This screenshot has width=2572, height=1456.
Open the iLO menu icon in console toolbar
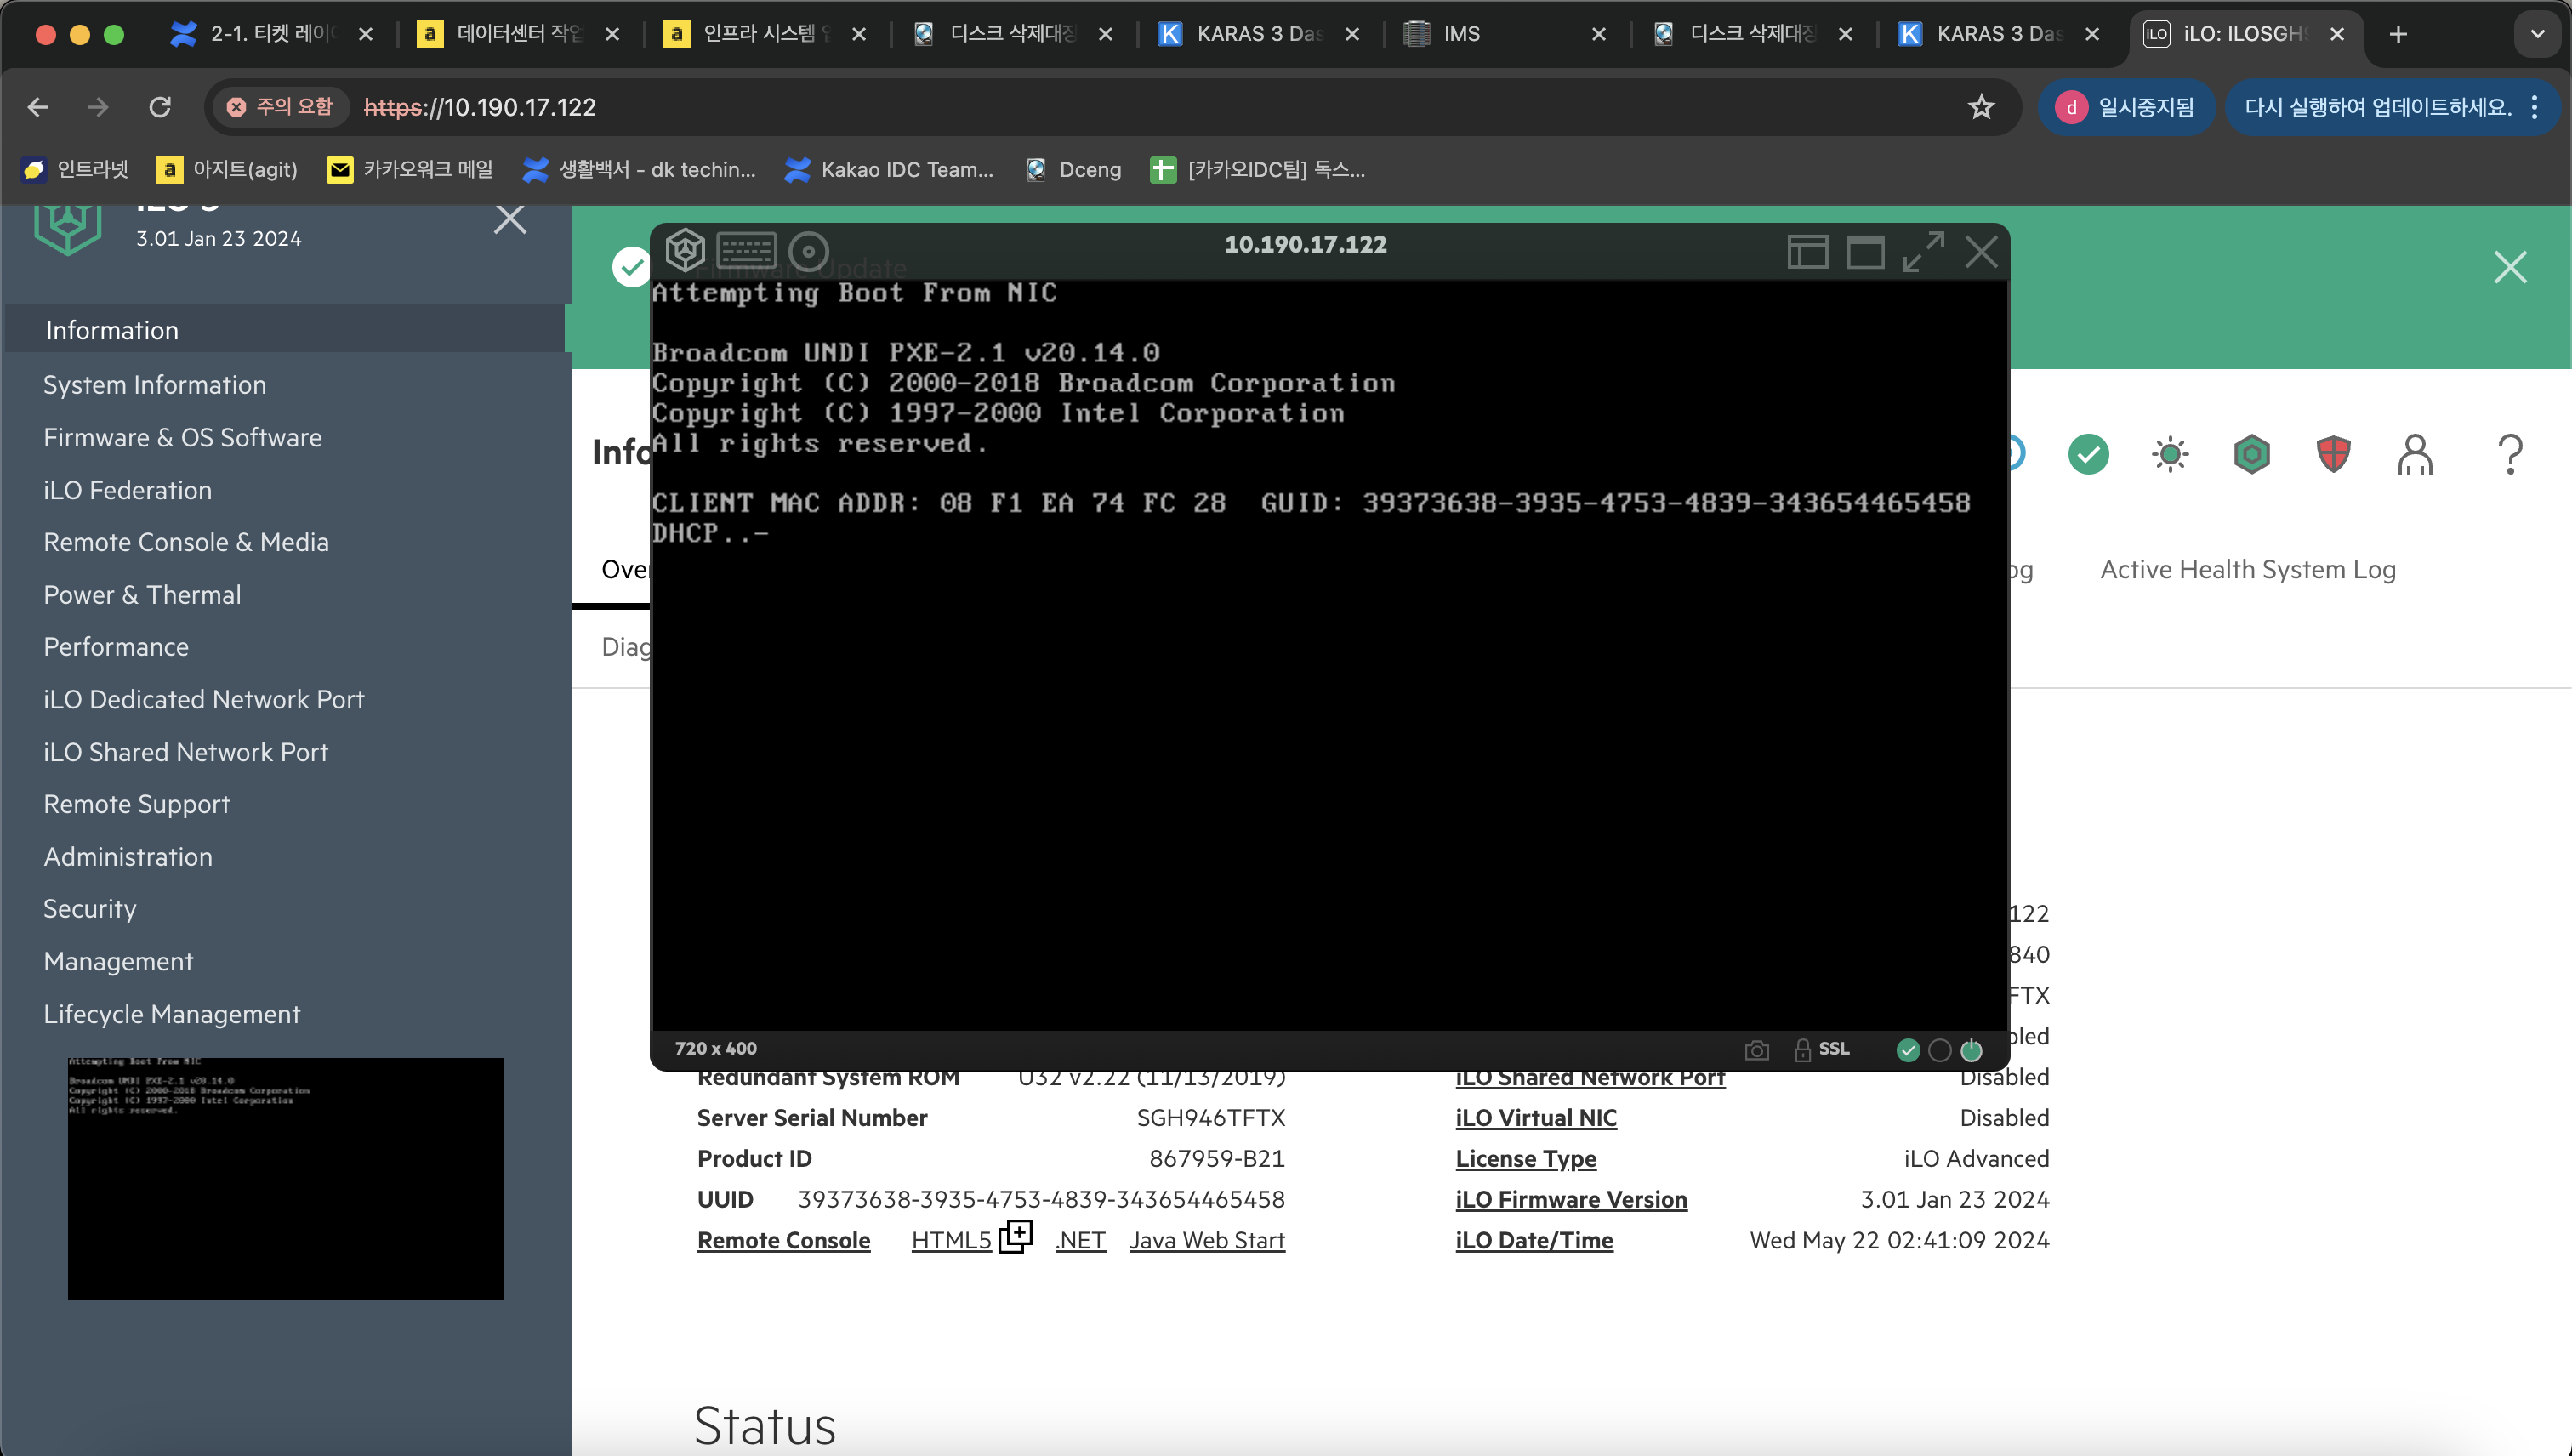point(685,250)
